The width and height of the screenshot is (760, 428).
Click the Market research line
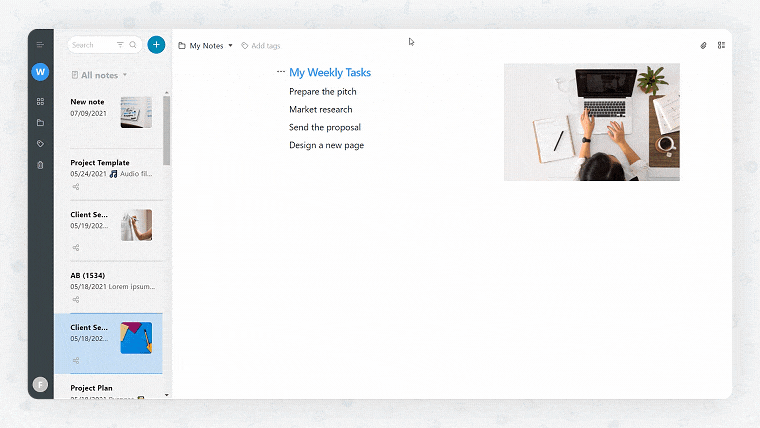coord(320,110)
